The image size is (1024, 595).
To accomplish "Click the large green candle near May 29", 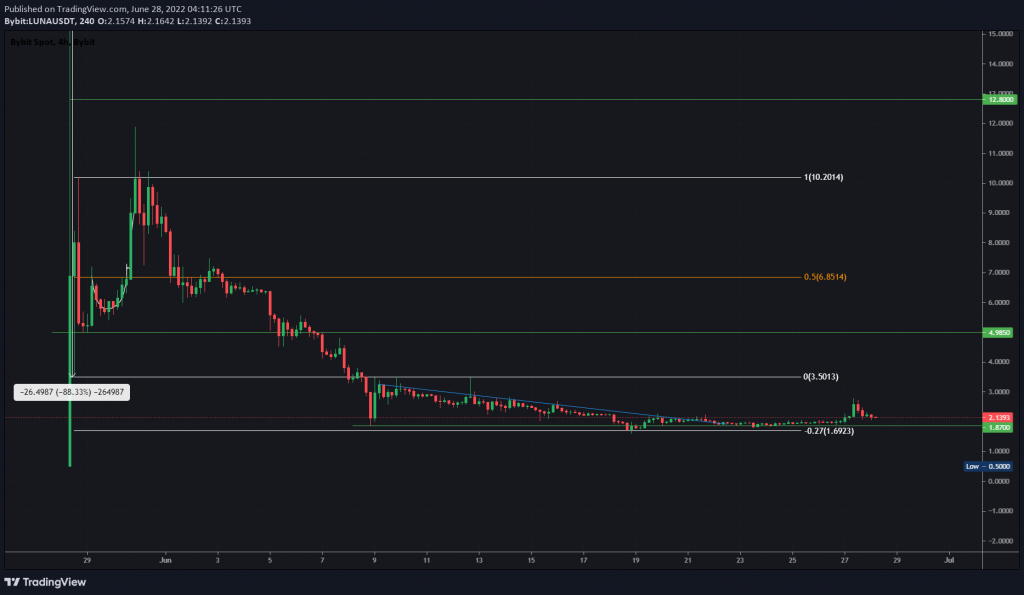I will tap(70, 371).
